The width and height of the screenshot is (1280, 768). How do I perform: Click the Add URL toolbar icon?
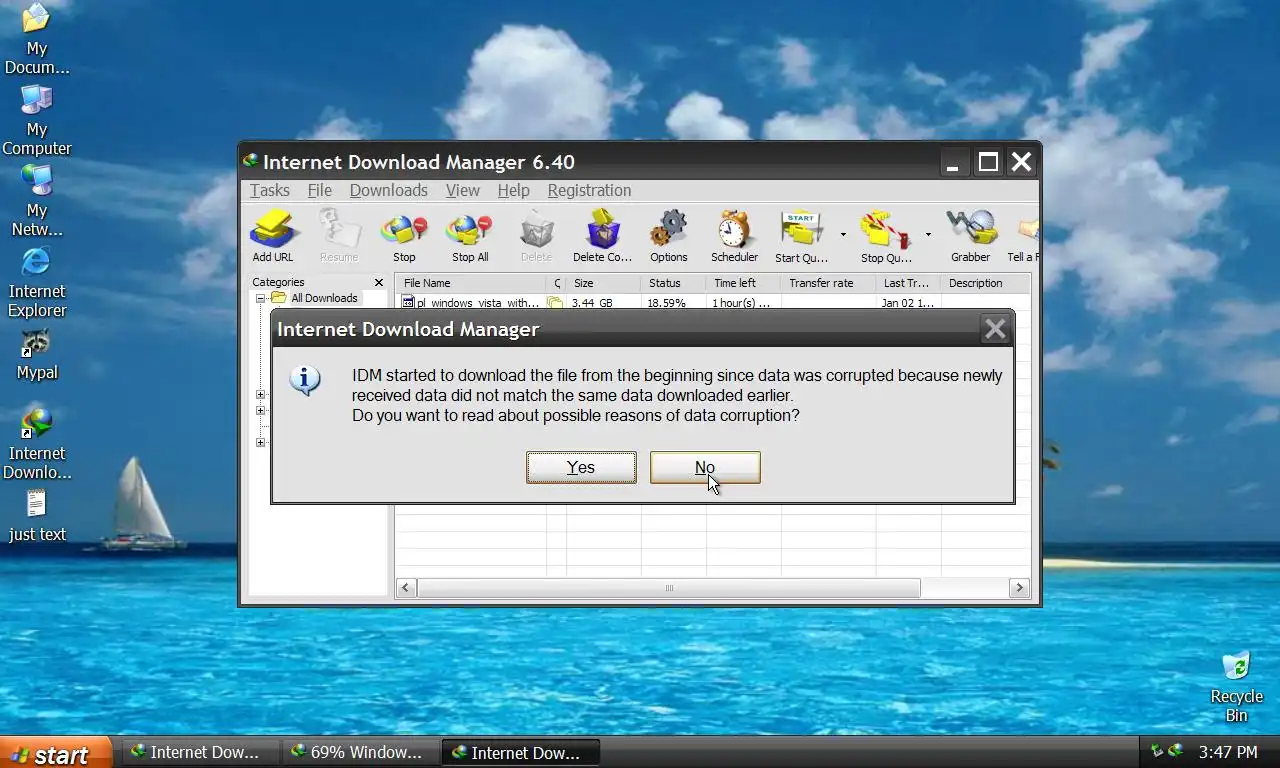[272, 236]
